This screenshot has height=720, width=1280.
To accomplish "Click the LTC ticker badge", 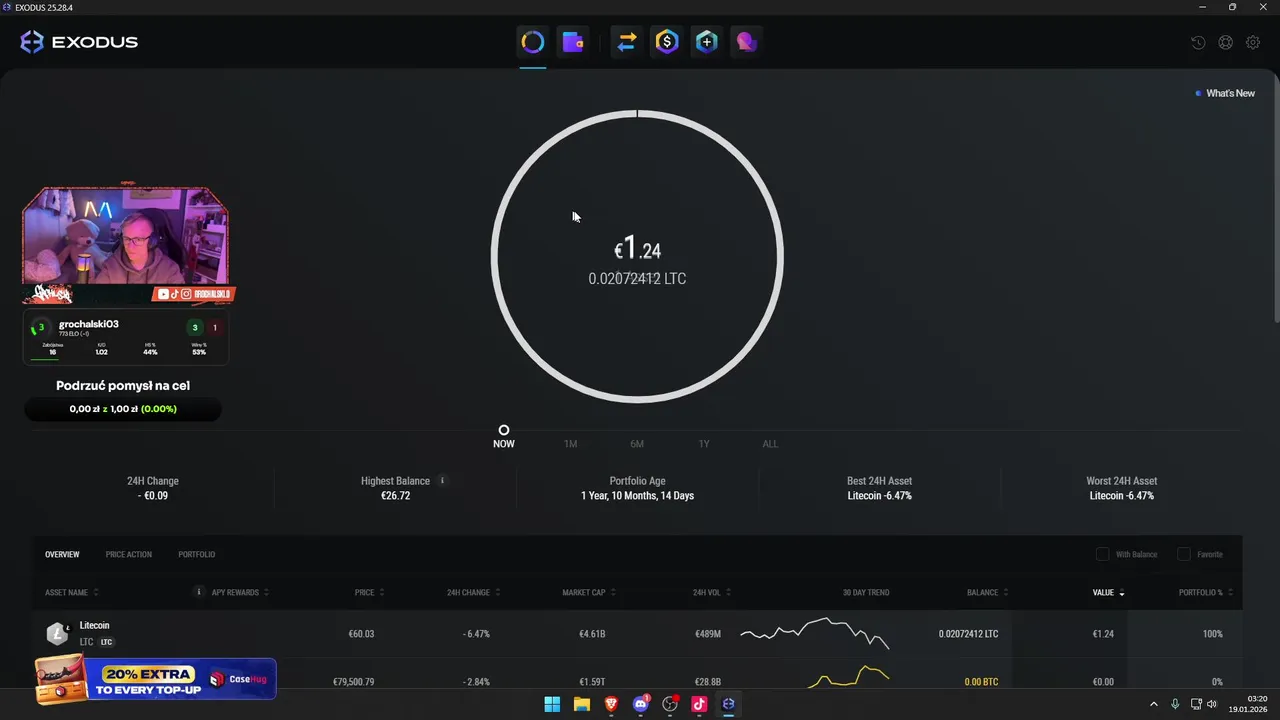I will point(107,642).
